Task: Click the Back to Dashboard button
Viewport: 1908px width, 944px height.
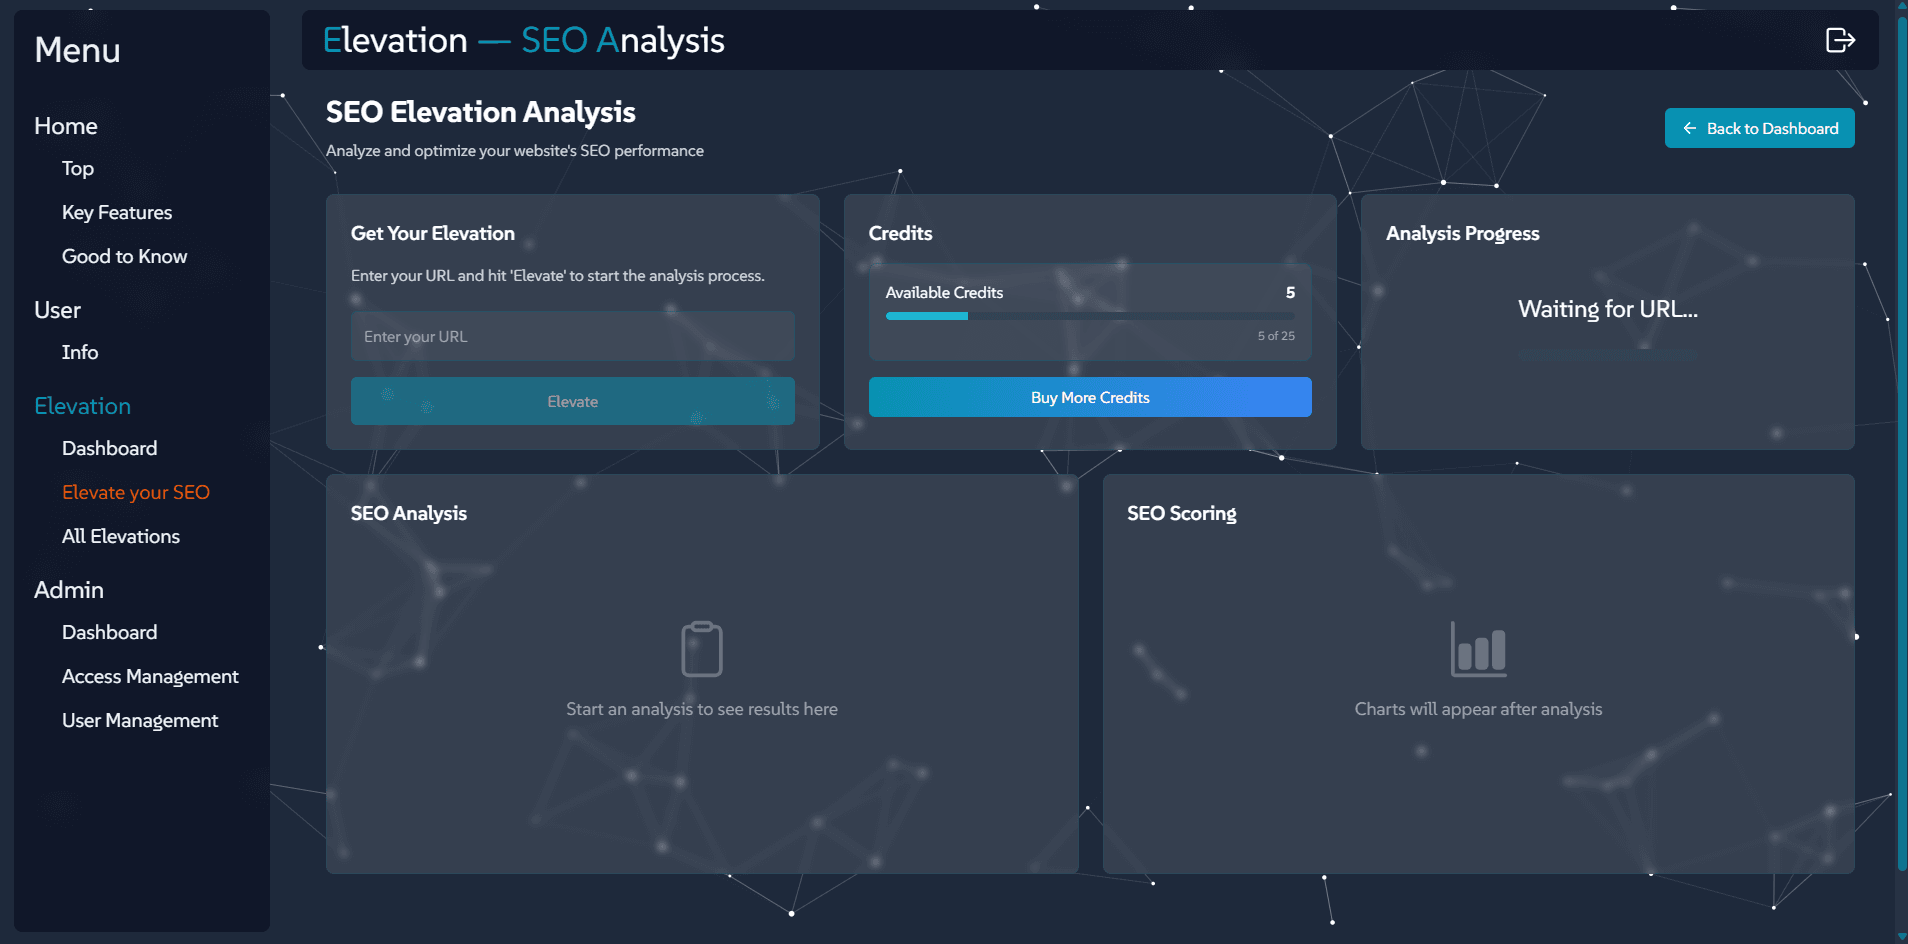Action: pos(1759,128)
